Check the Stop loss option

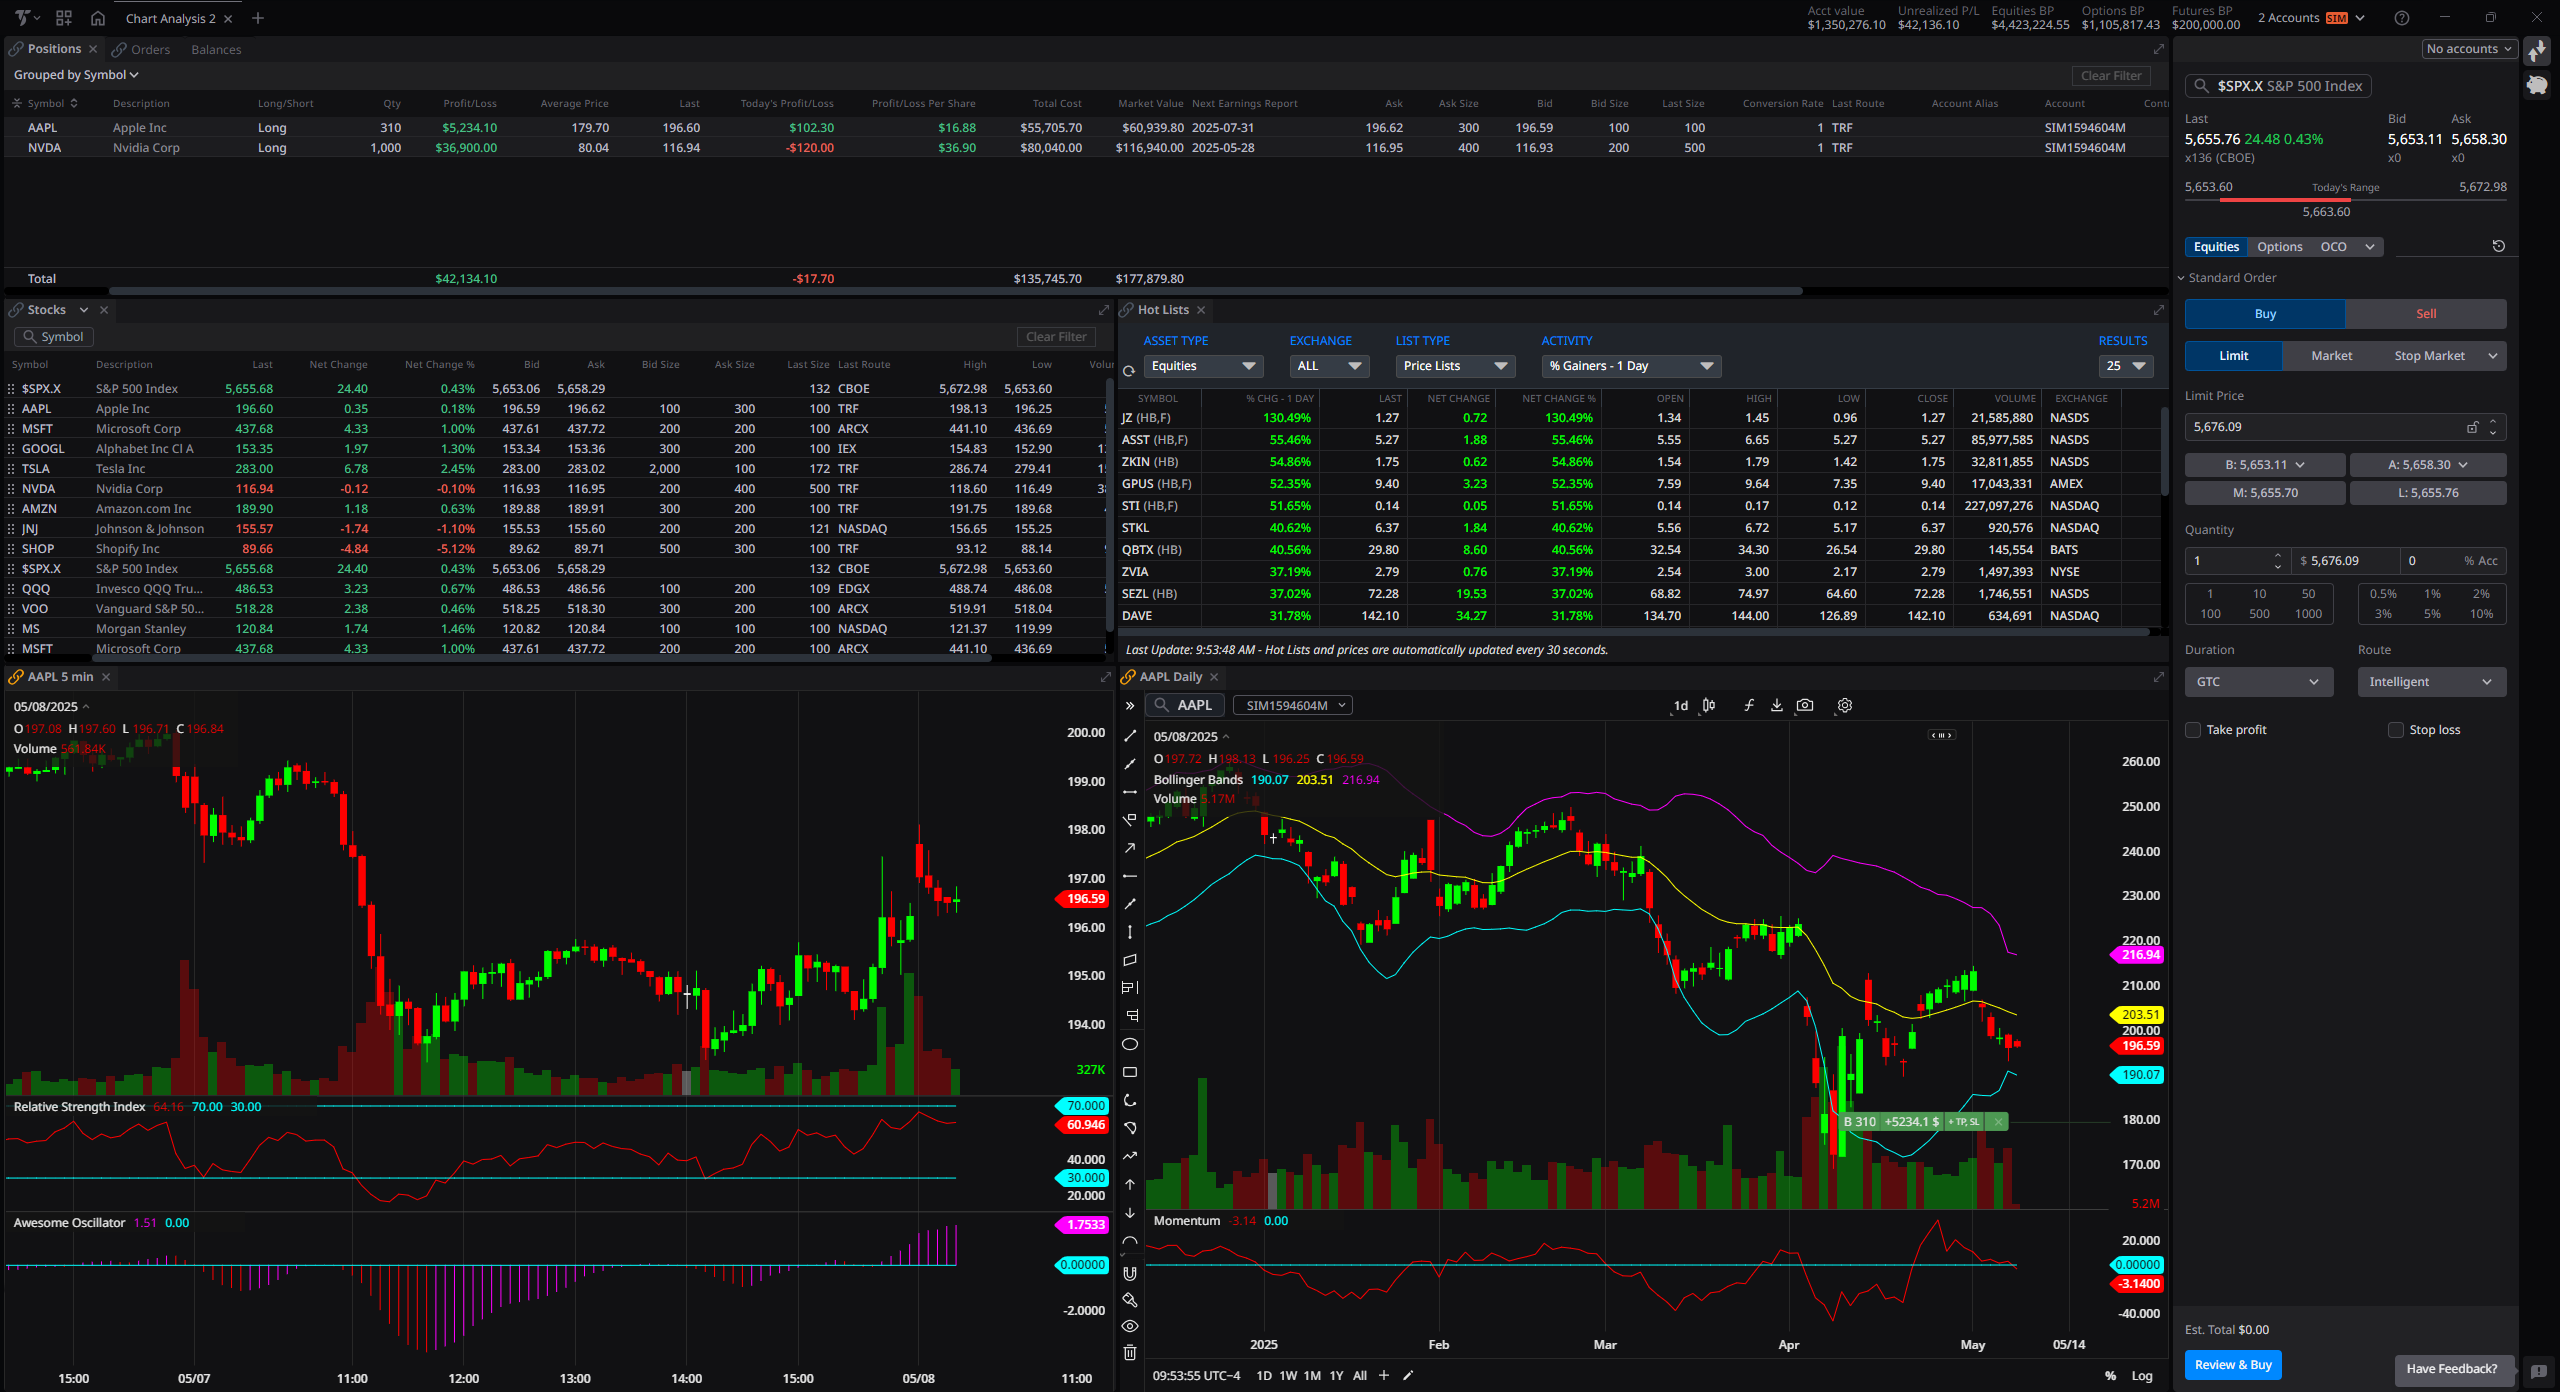click(x=2396, y=730)
